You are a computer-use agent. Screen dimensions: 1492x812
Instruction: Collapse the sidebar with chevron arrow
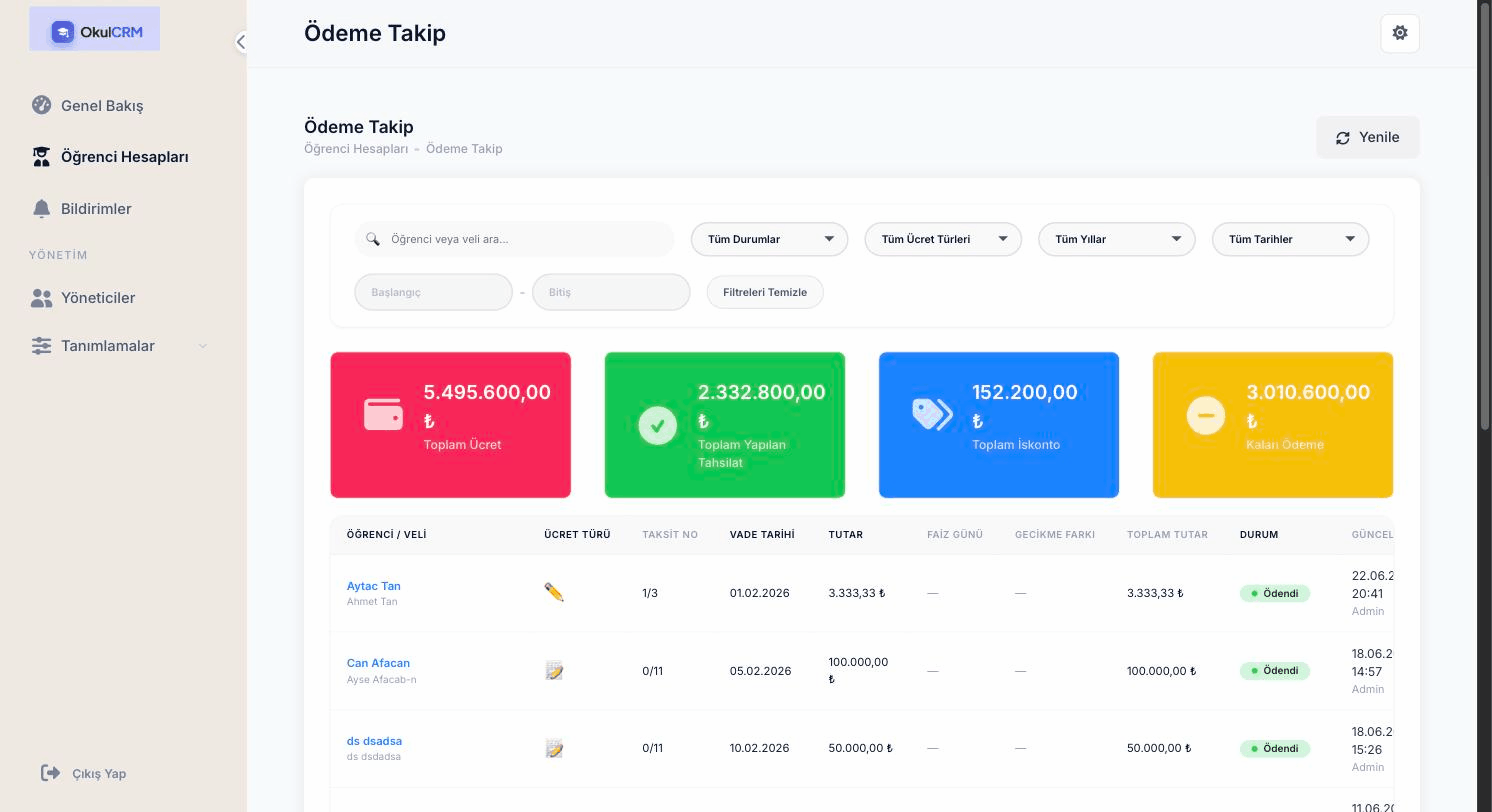click(240, 42)
